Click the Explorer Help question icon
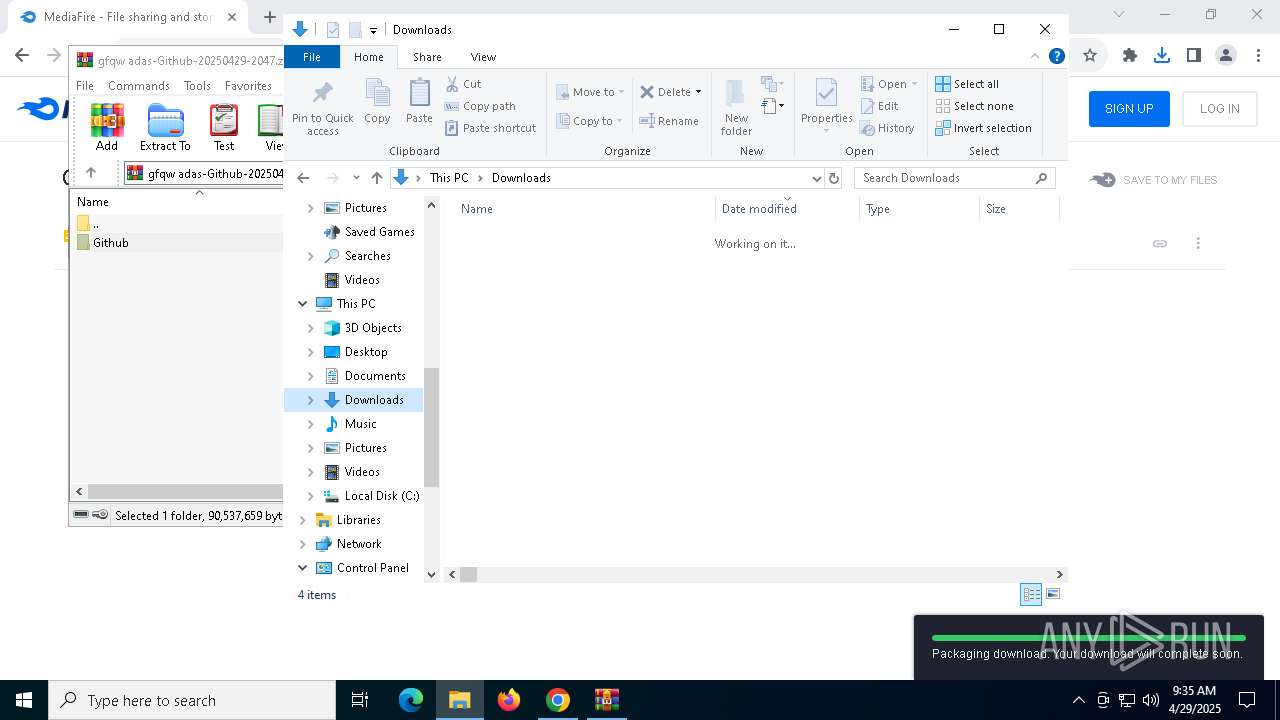Viewport: 1280px width, 720px height. click(1056, 56)
